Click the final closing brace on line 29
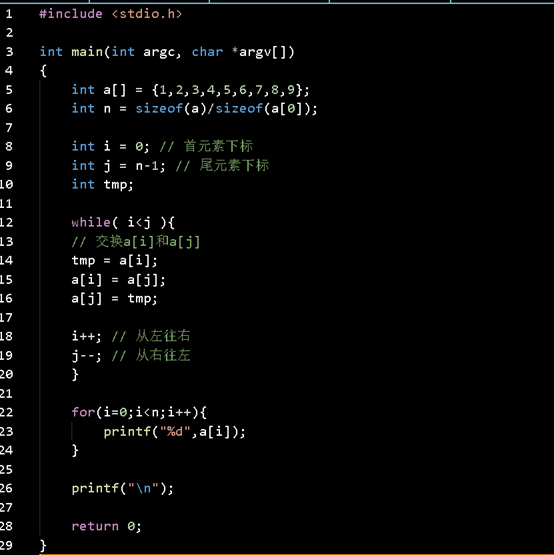554x555 pixels. pos(43,545)
